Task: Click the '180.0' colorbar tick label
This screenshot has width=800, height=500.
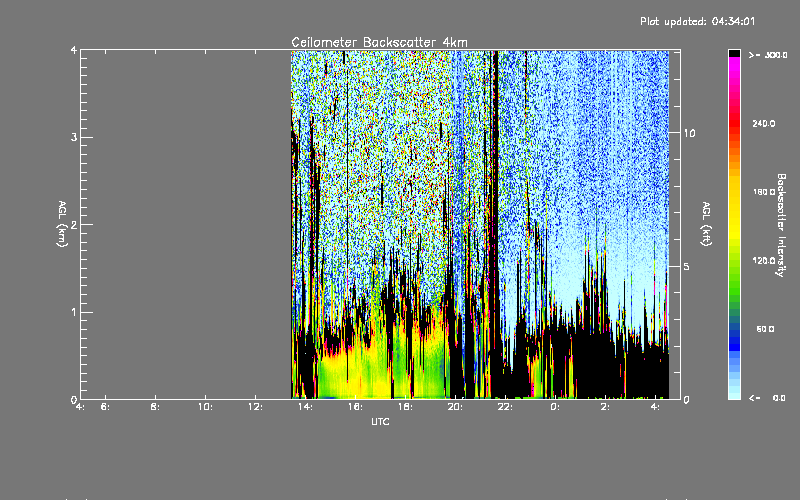Action: 764,192
